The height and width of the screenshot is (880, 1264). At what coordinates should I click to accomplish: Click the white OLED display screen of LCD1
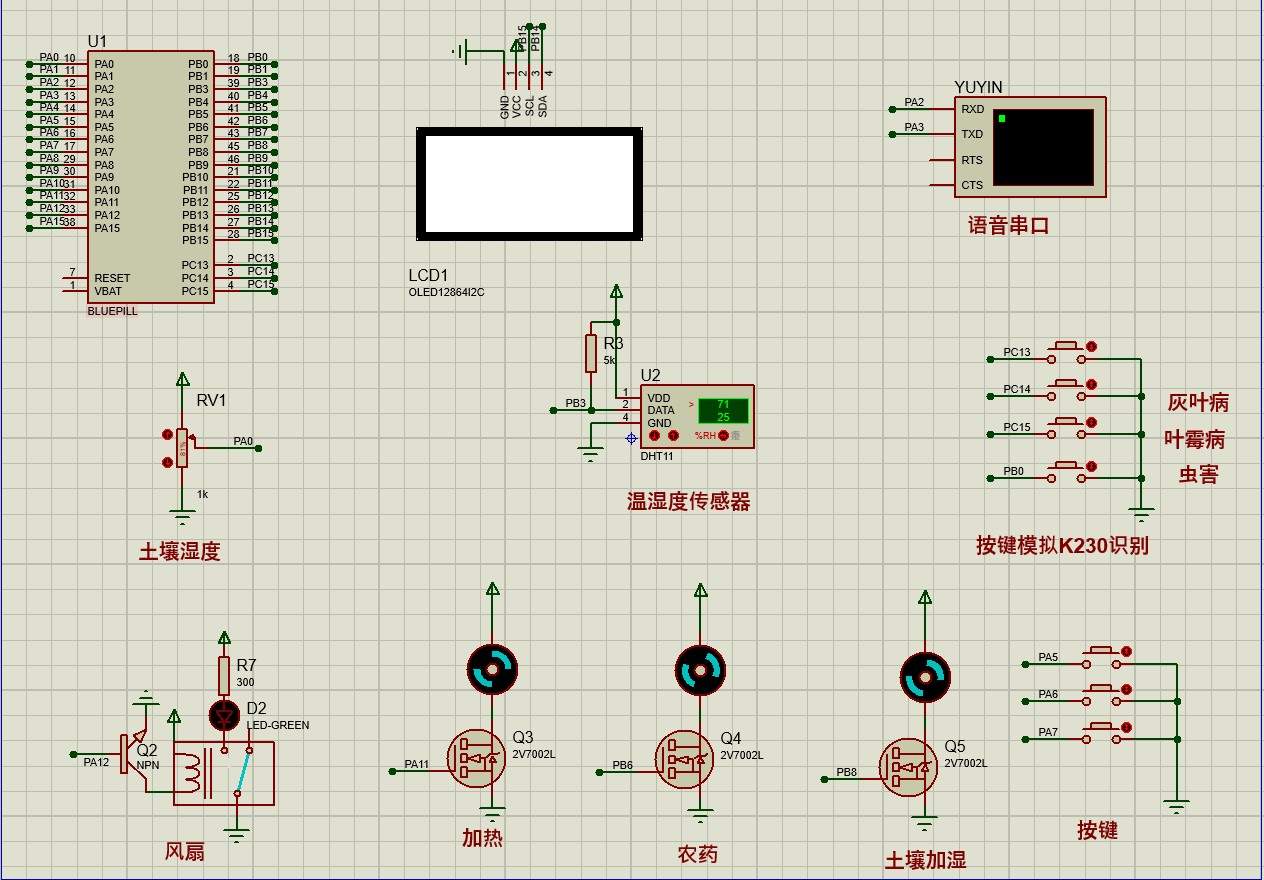pyautogui.click(x=529, y=184)
